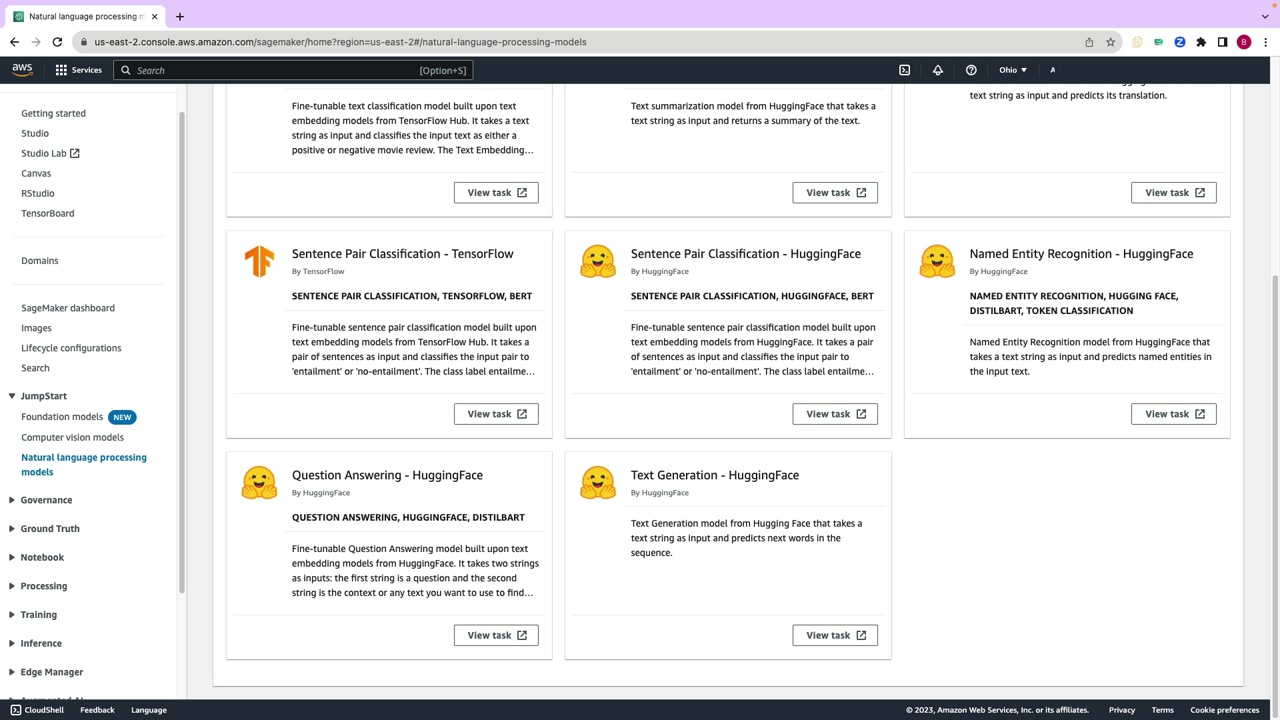Click the CloudShell icon in the footer
1280x720 pixels.
click(15, 710)
